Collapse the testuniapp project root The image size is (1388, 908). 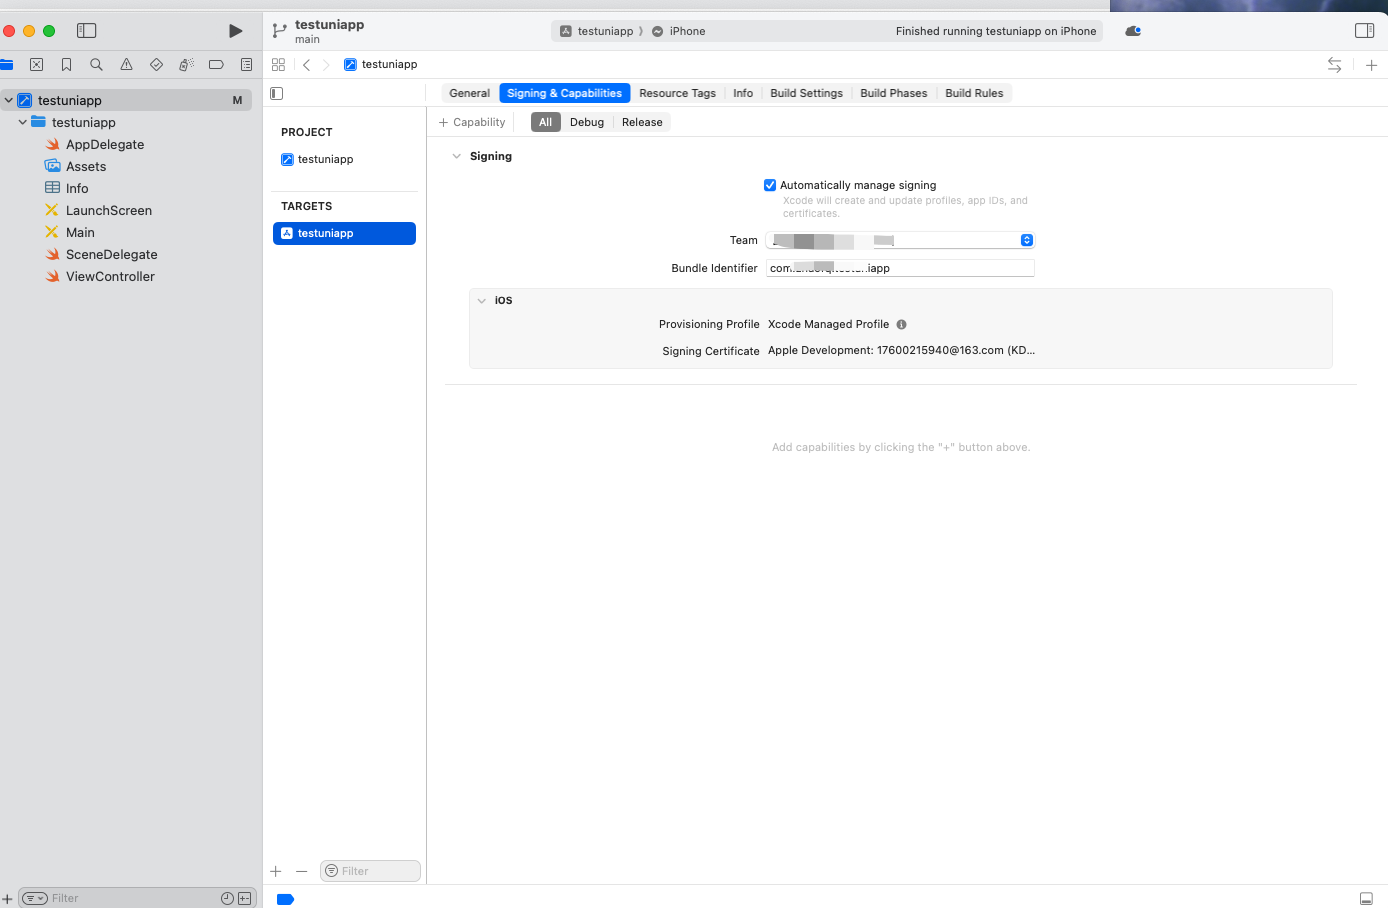click(8, 100)
